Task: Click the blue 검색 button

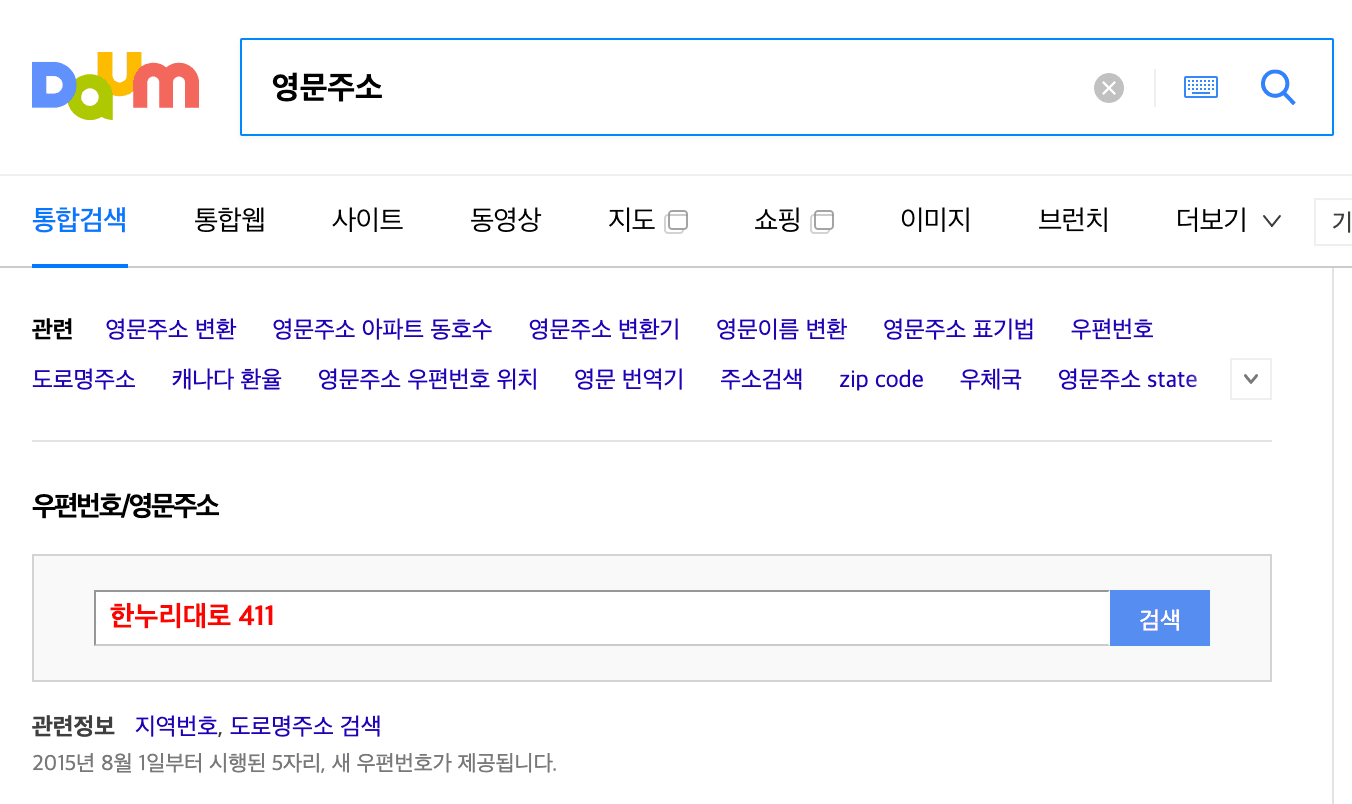Action: [1159, 617]
